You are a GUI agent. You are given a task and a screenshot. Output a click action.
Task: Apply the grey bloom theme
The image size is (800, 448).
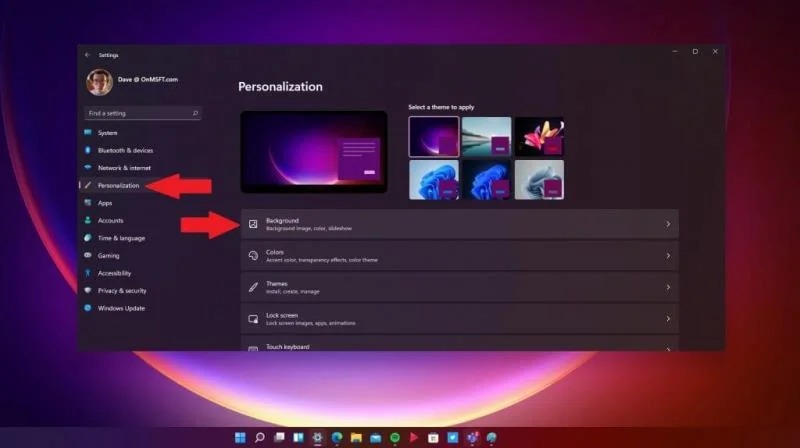539,180
